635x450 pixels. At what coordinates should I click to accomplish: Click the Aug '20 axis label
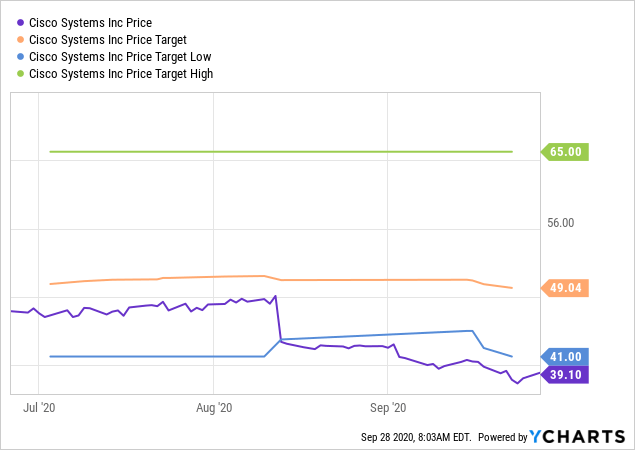(214, 408)
